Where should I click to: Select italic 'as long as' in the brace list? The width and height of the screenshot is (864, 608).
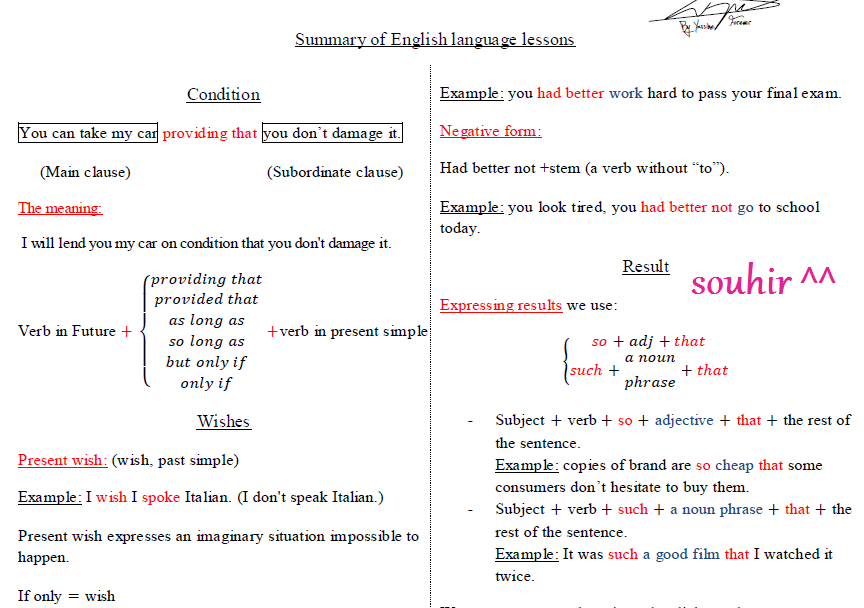207,320
